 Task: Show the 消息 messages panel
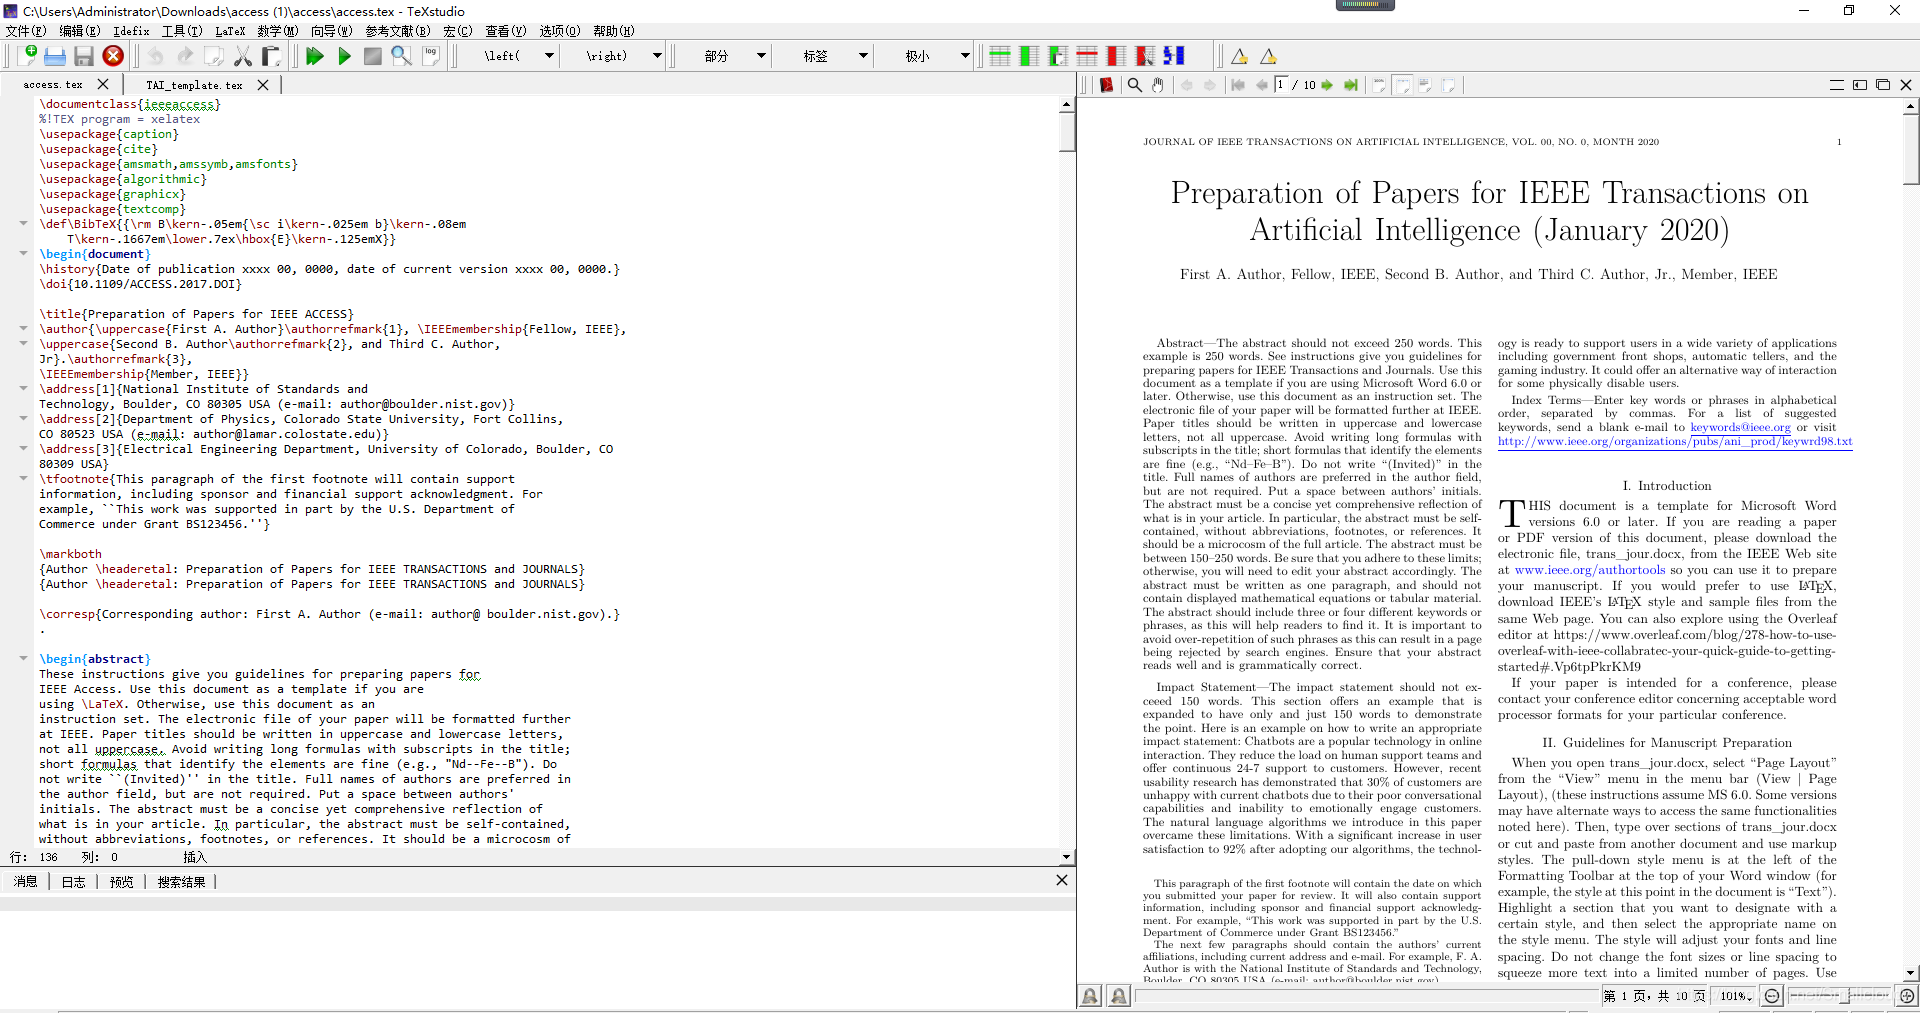[x=26, y=882]
